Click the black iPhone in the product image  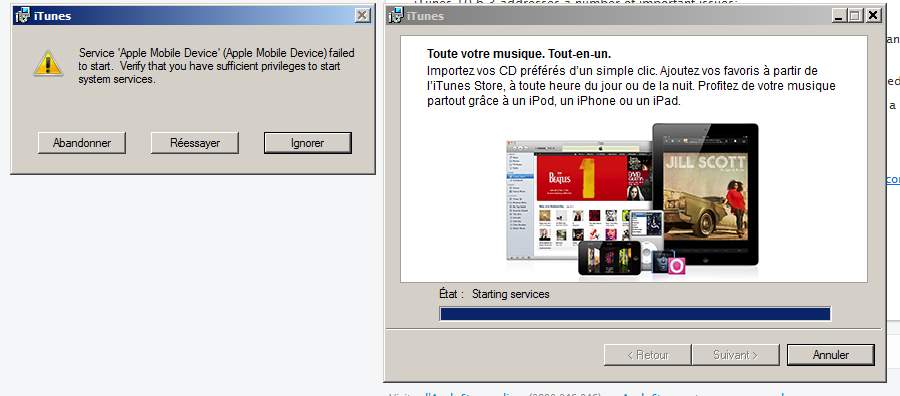[609, 258]
